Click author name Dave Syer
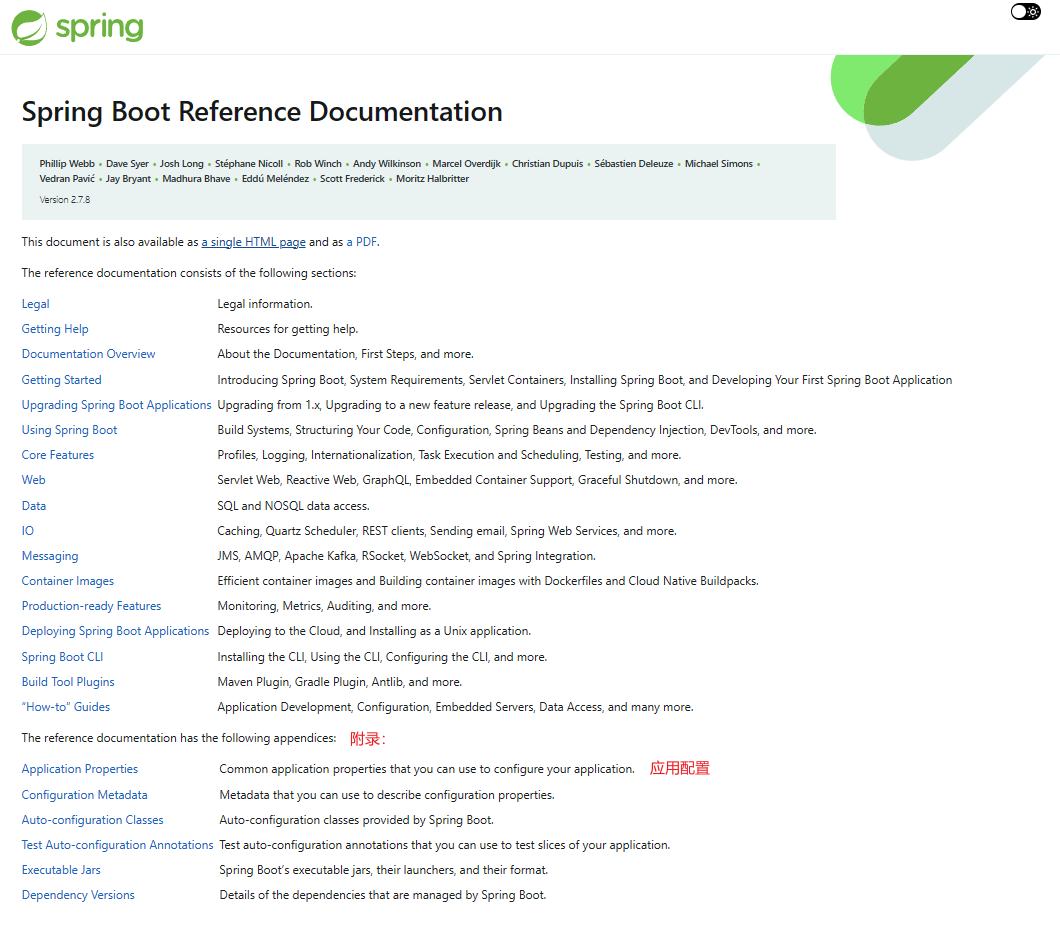The image size is (1060, 934). pos(127,164)
